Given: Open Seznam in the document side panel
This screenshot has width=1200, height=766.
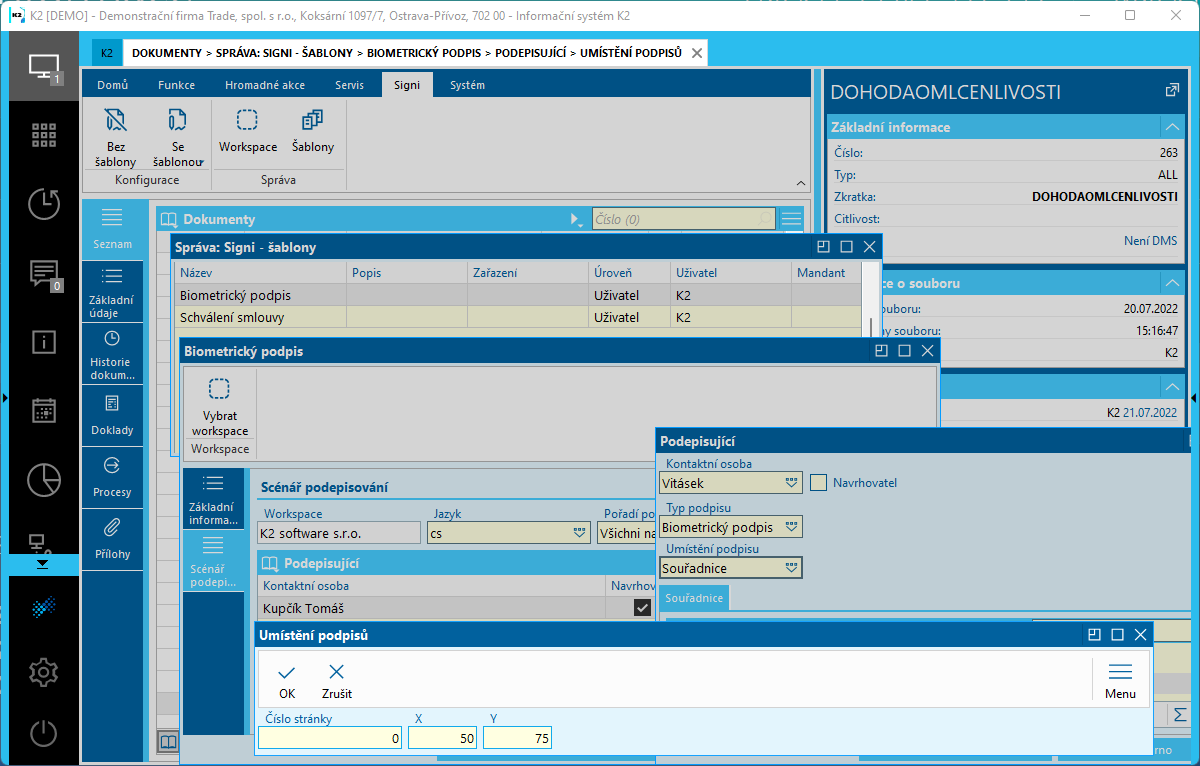Looking at the screenshot, I should pos(112,229).
